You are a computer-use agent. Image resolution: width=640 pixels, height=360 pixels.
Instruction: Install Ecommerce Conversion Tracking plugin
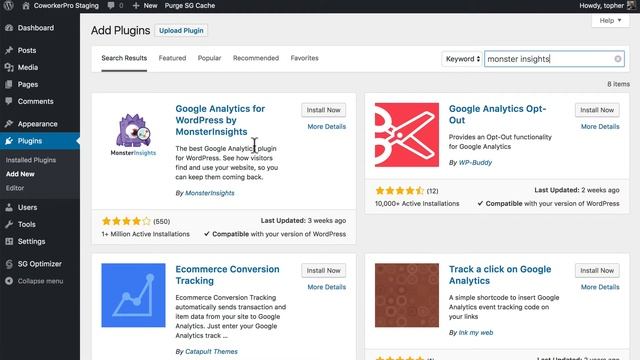pyautogui.click(x=324, y=270)
